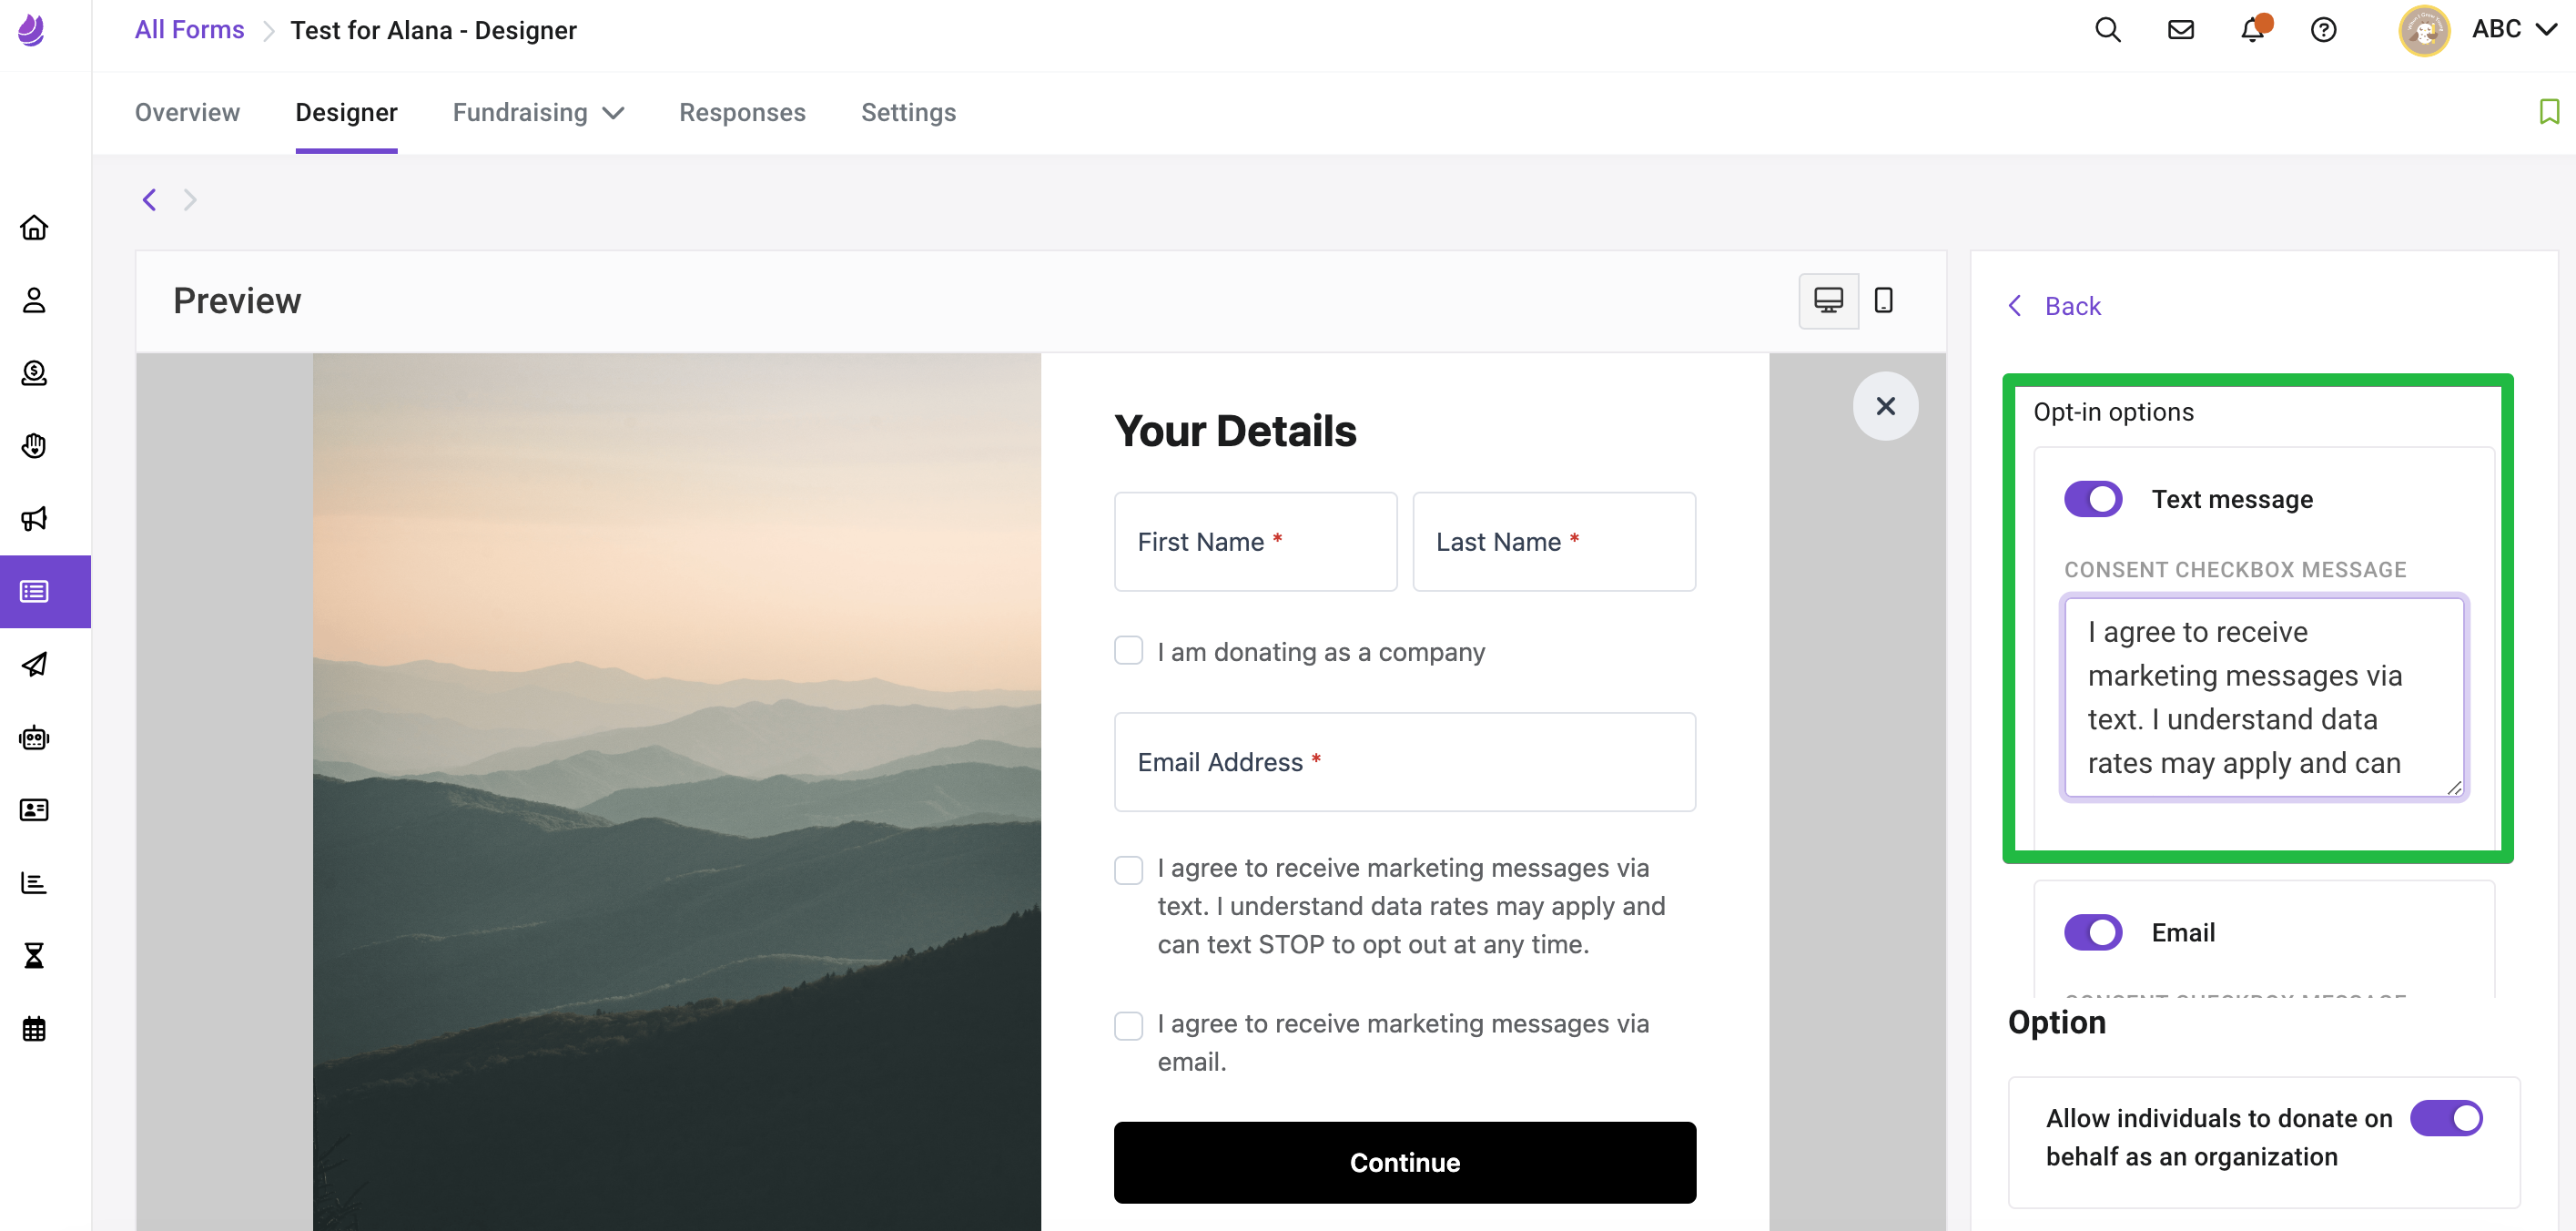Viewport: 2576px width, 1231px height.
Task: Select the desktop preview icon
Action: (x=1828, y=300)
